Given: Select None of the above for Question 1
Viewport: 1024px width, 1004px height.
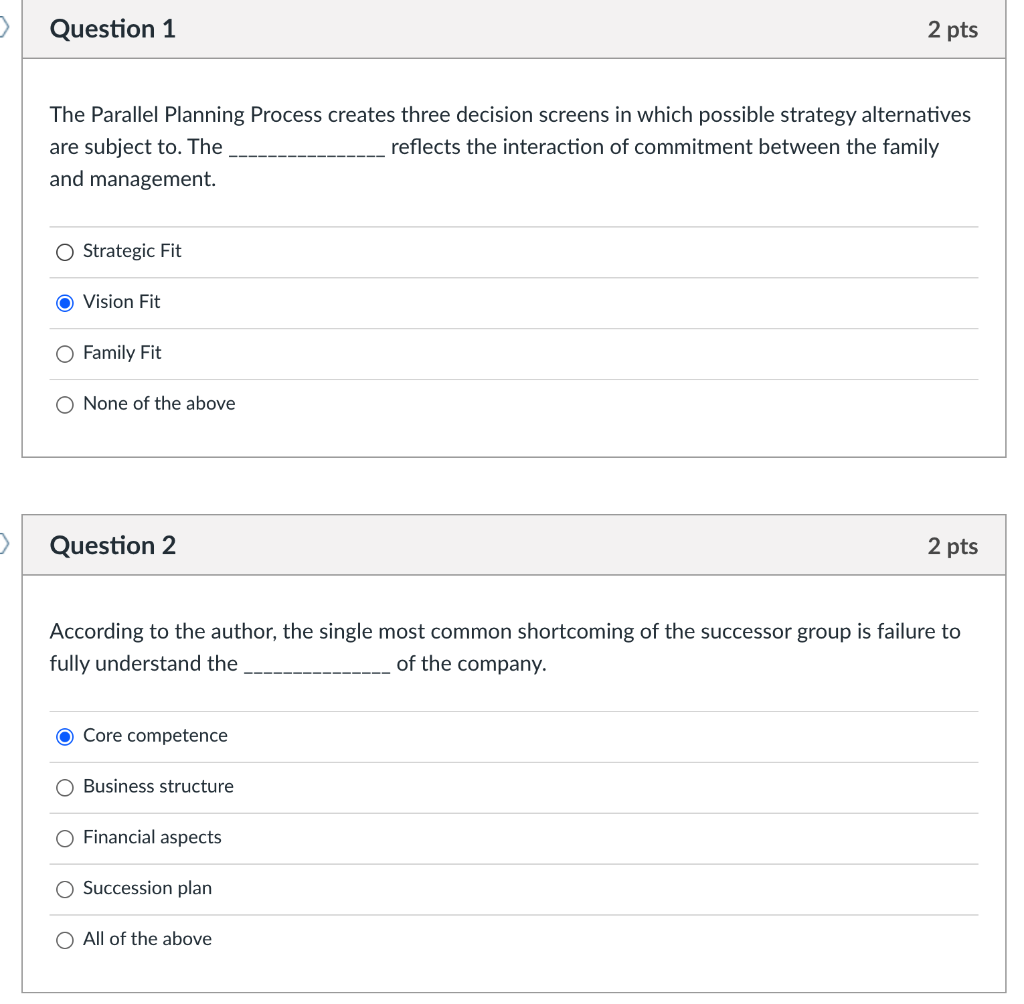Looking at the screenshot, I should 64,404.
